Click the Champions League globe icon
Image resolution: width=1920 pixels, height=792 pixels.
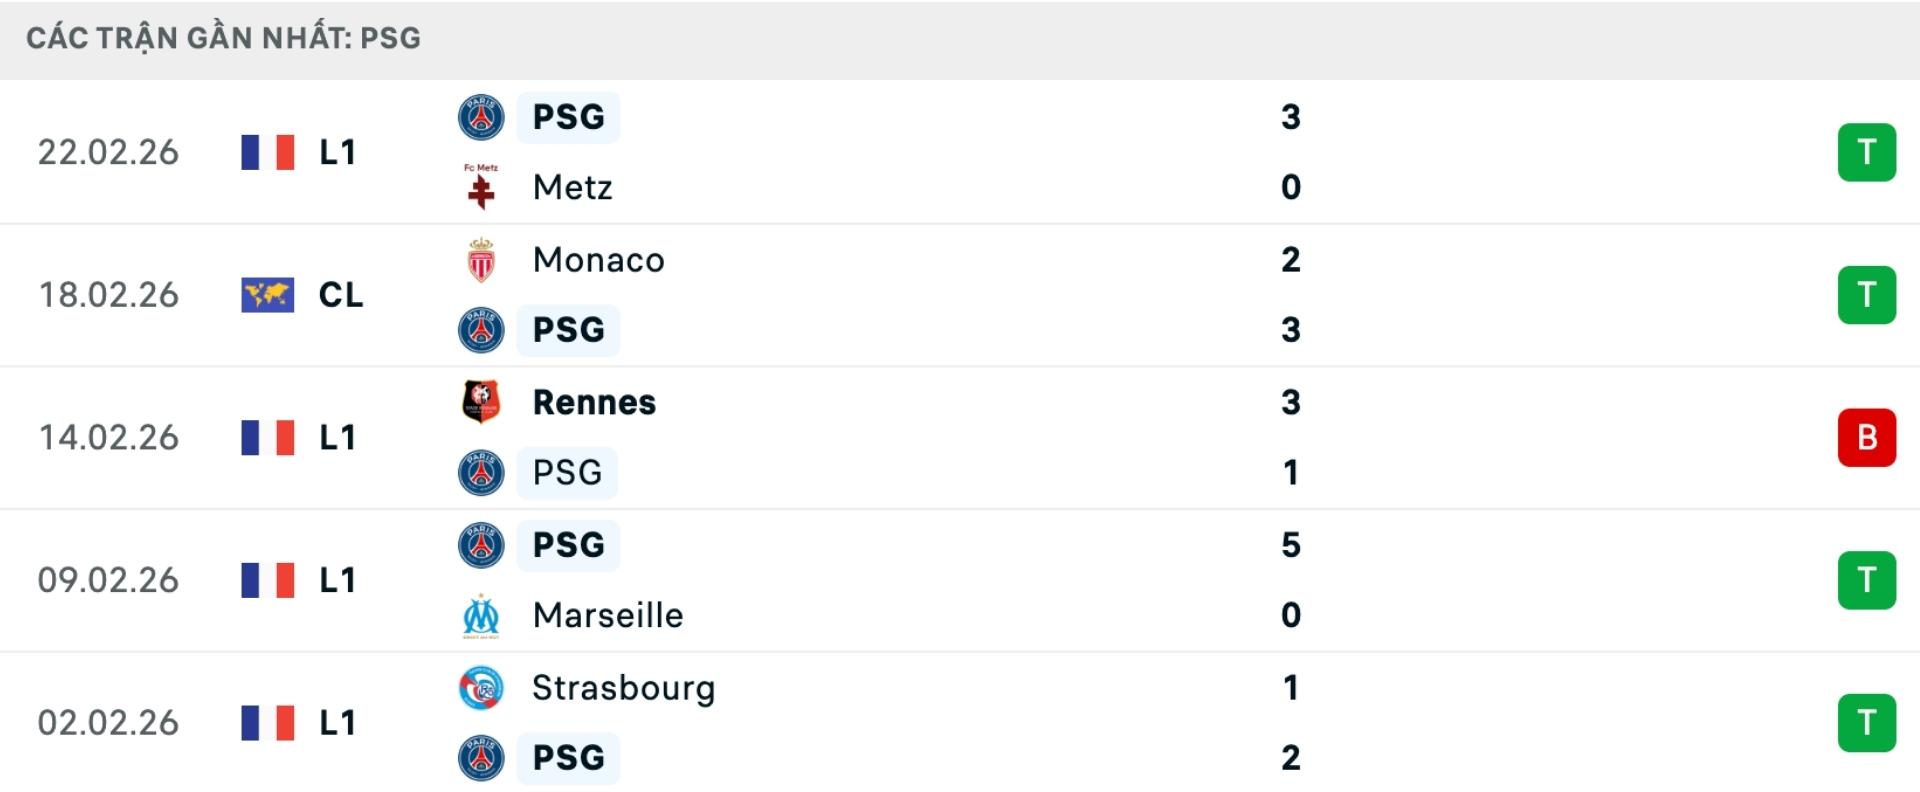click(x=268, y=294)
